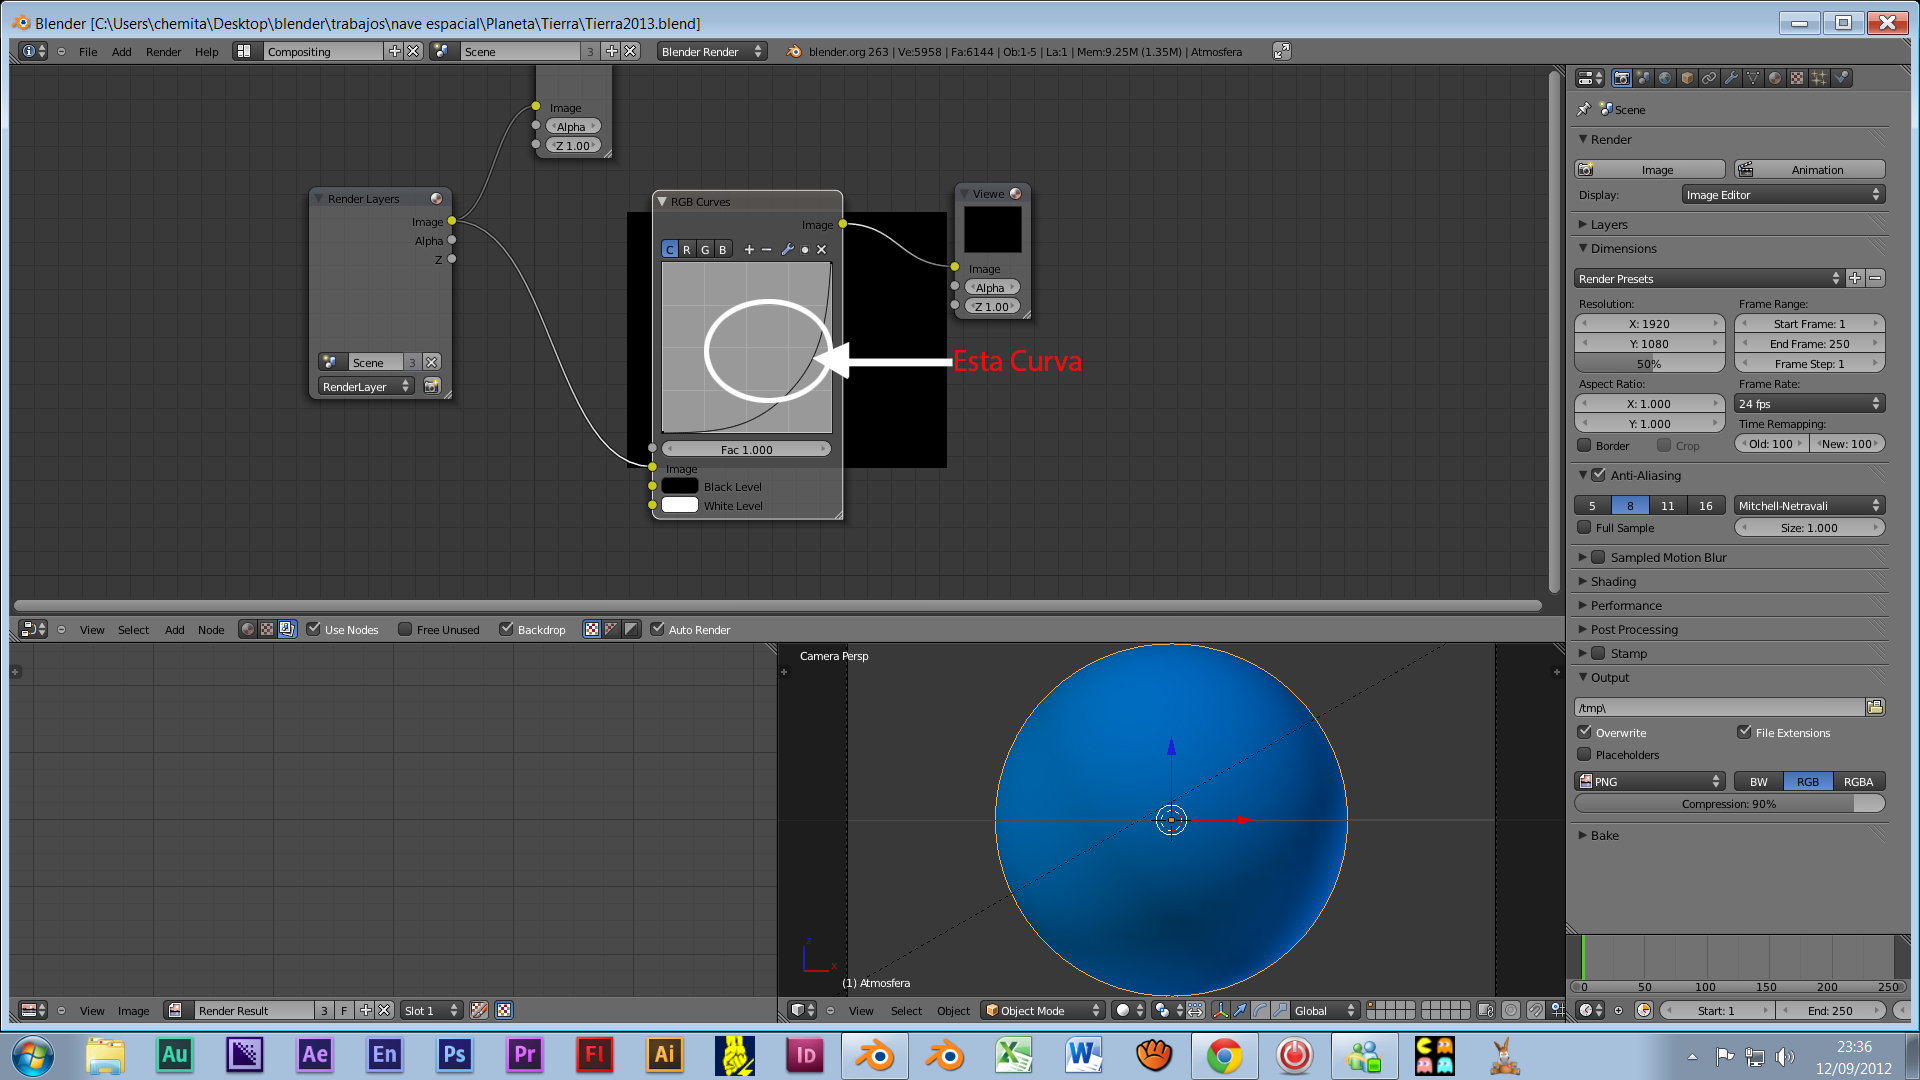The width and height of the screenshot is (1920, 1080).
Task: Click the Animation render button
Action: [1810, 170]
